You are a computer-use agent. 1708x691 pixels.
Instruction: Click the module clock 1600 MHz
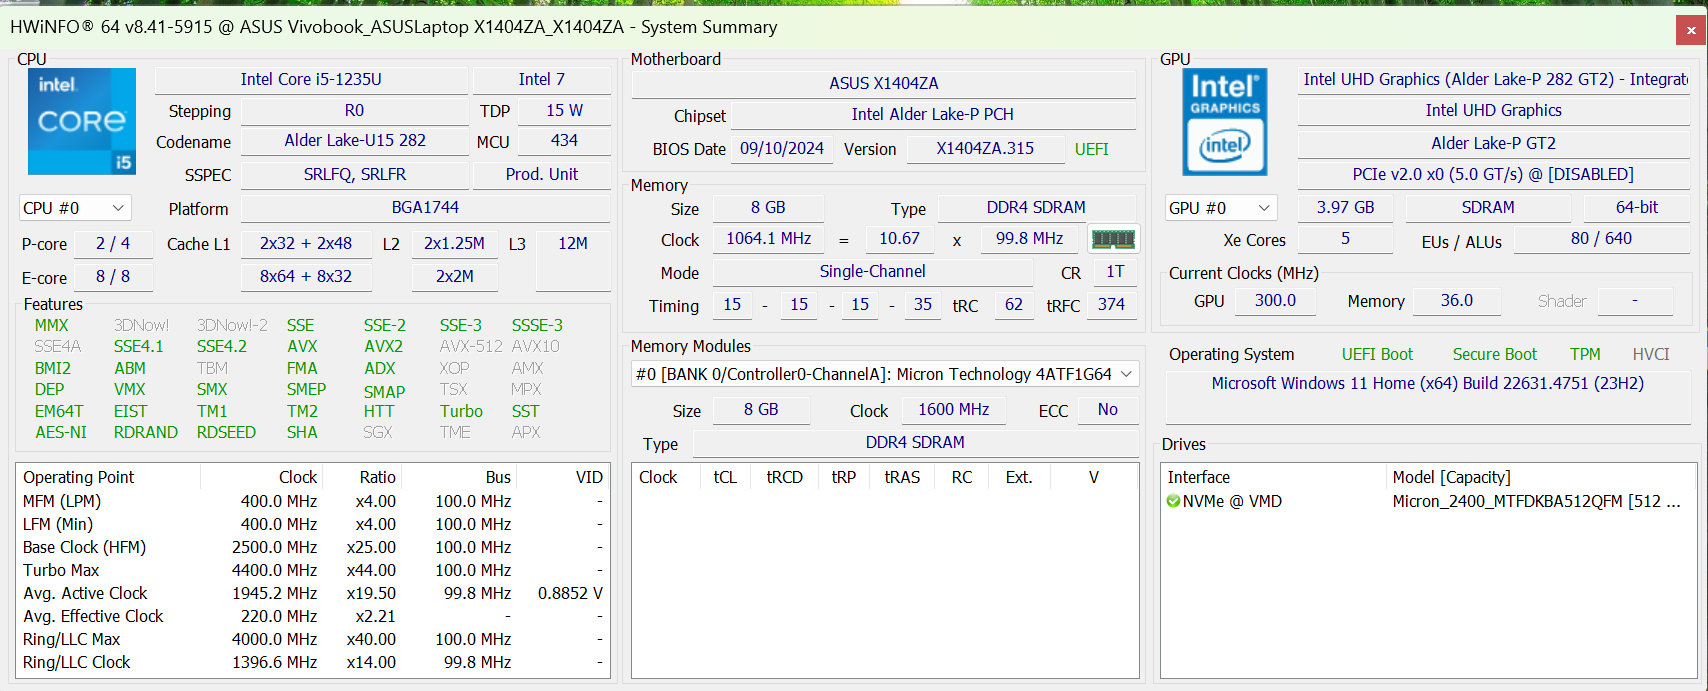[953, 409]
